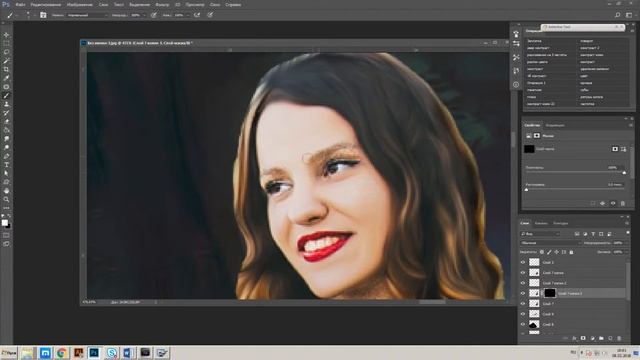Image resolution: width=640 pixels, height=360 pixels.
Task: Open the Просмотр menu
Action: point(195,4)
